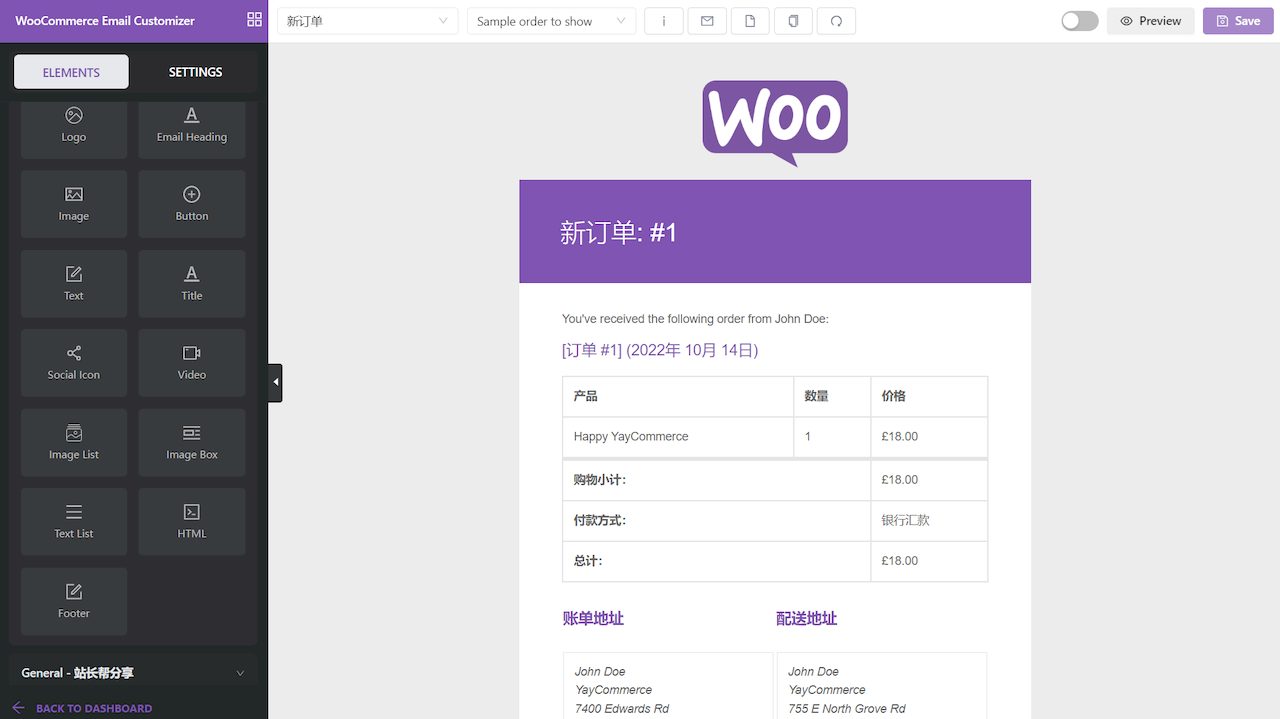Click the circular reset arrow icon

point(836,21)
